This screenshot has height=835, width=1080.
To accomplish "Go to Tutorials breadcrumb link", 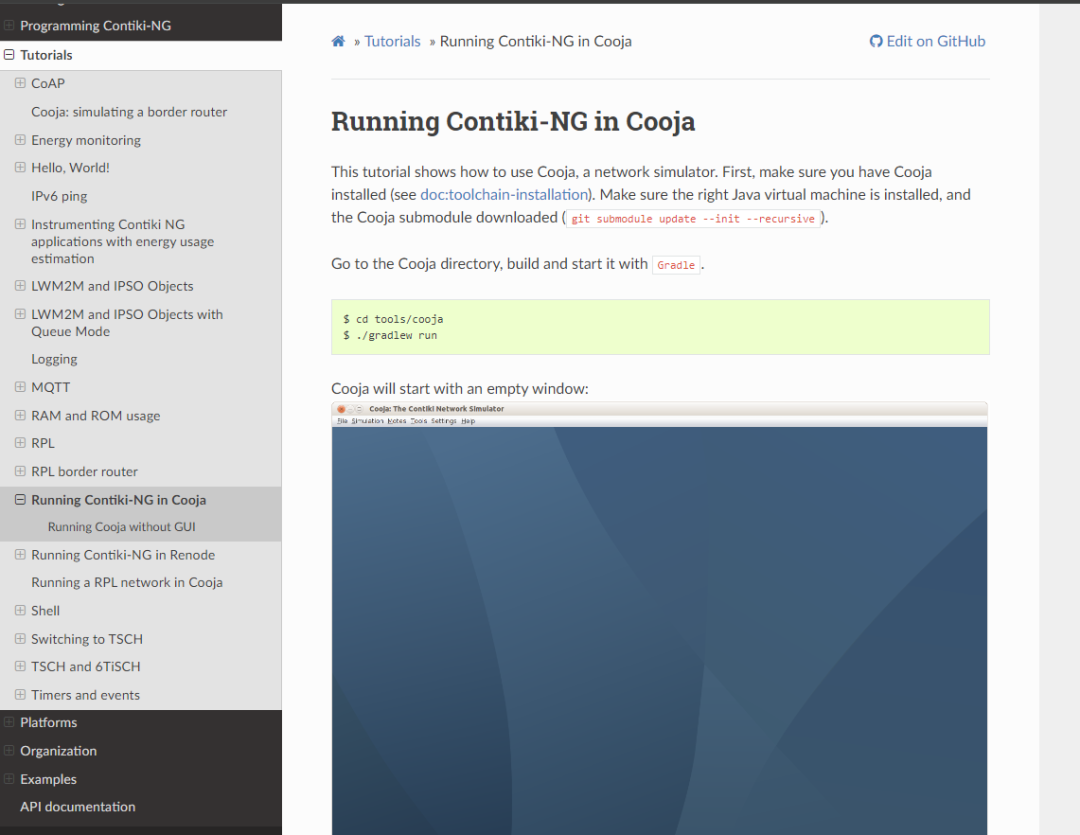I will pyautogui.click(x=392, y=41).
